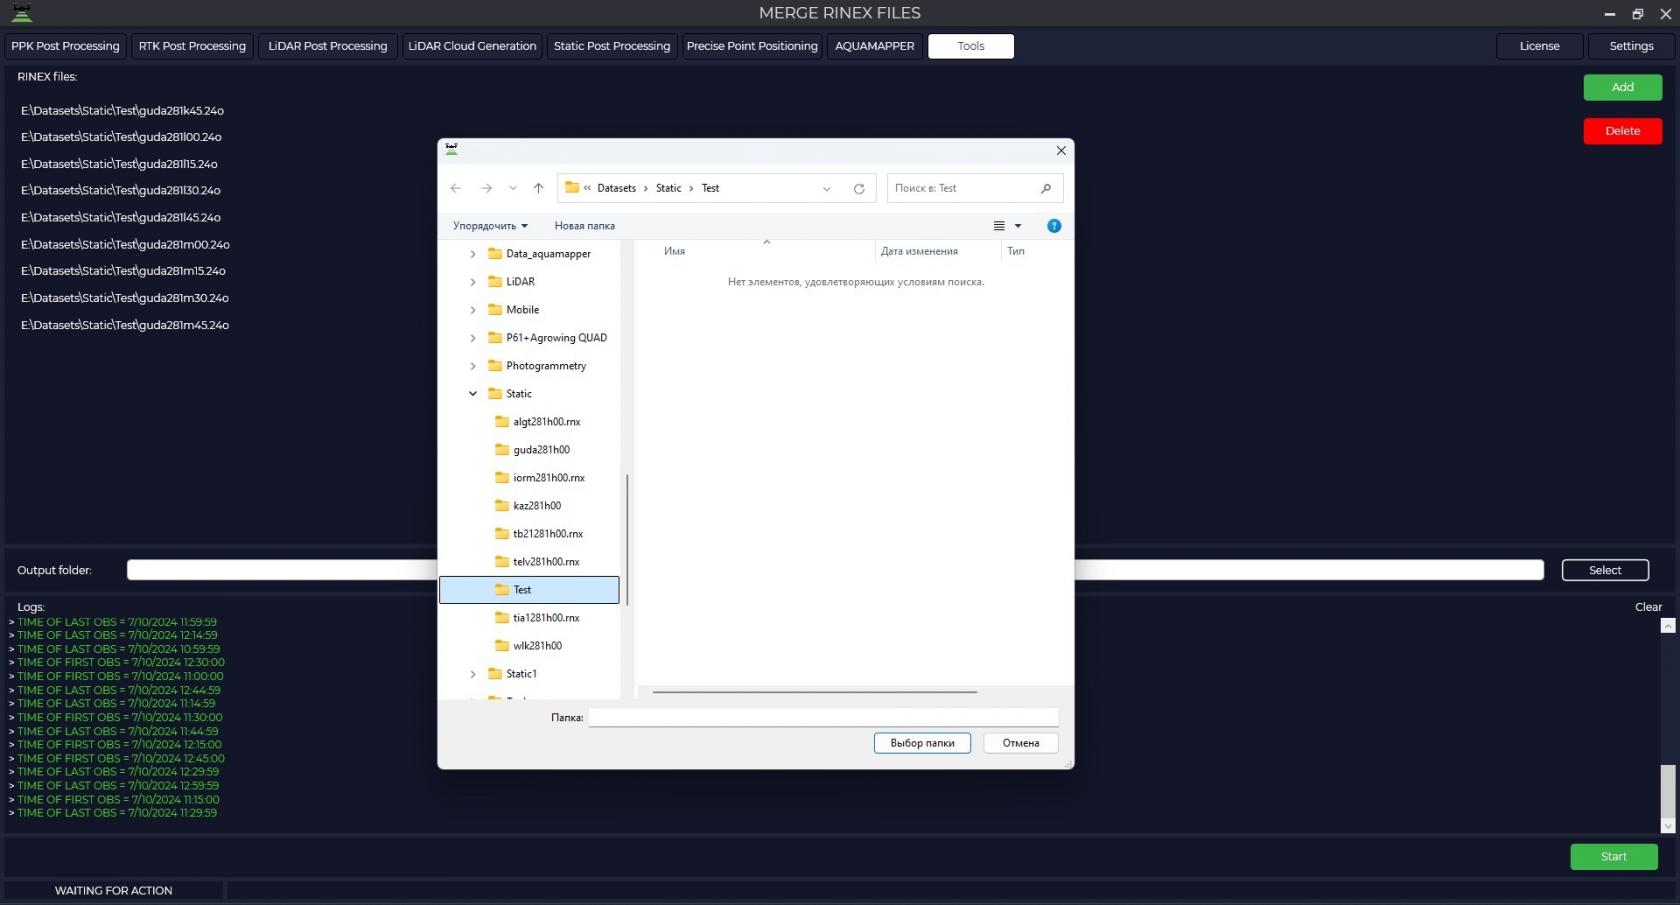The width and height of the screenshot is (1680, 905).
Task: Select file guda281m00.24o in list
Action: [x=125, y=245]
